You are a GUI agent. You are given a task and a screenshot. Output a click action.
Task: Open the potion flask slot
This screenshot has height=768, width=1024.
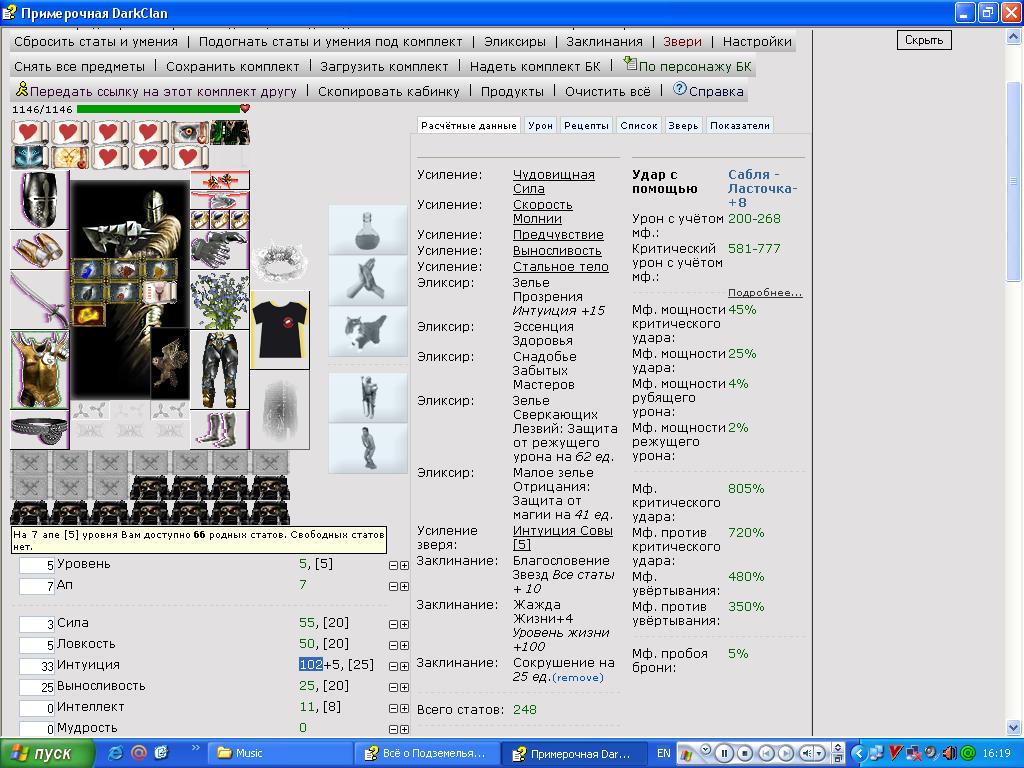pyautogui.click(x=368, y=230)
